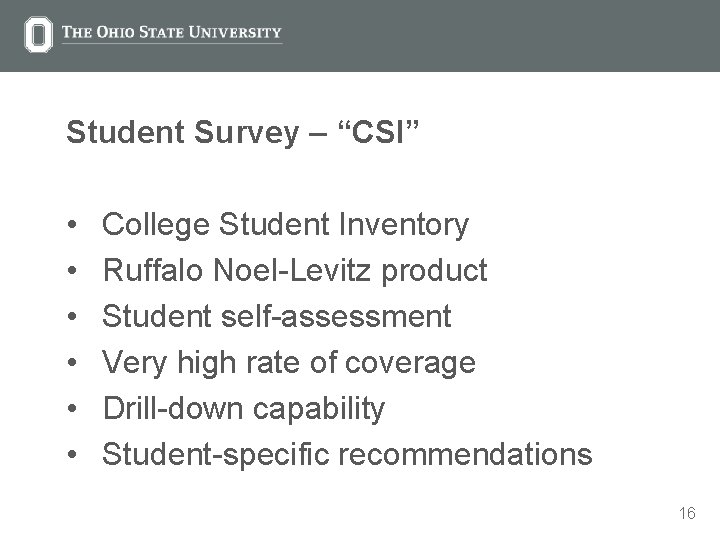The width and height of the screenshot is (720, 540).
Task: Select Student self-assessment bullet text
Action: coord(277,317)
